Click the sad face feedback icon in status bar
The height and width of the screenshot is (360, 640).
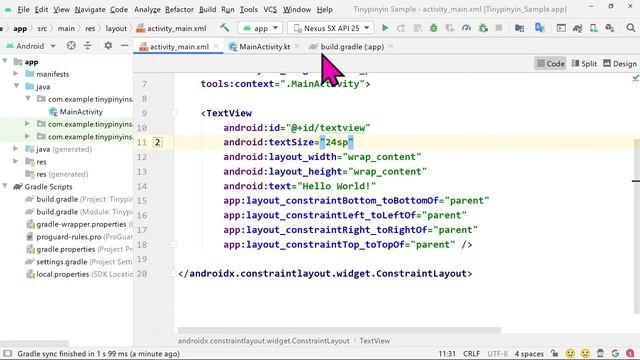pos(585,353)
